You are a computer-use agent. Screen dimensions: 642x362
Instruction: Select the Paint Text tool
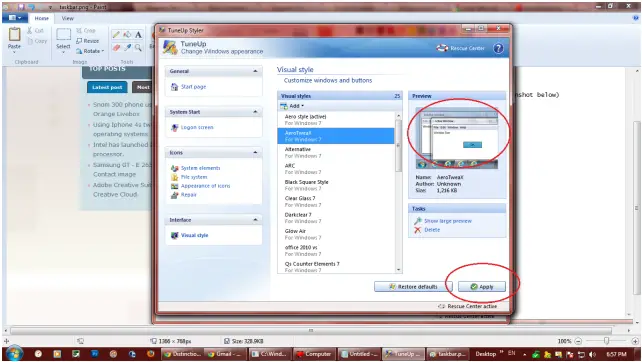click(x=138, y=35)
